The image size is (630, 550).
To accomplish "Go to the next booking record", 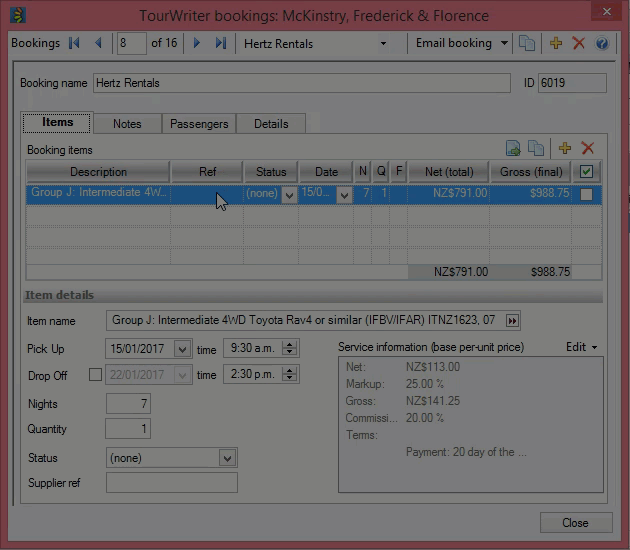I will [x=197, y=44].
